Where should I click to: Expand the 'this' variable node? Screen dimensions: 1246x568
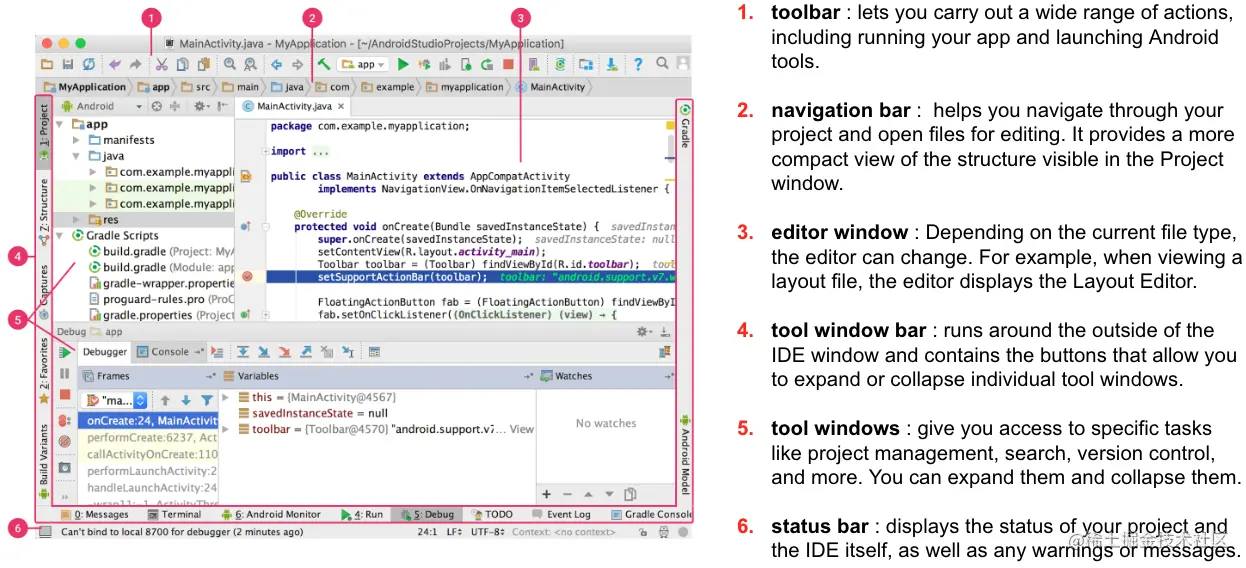coord(225,397)
